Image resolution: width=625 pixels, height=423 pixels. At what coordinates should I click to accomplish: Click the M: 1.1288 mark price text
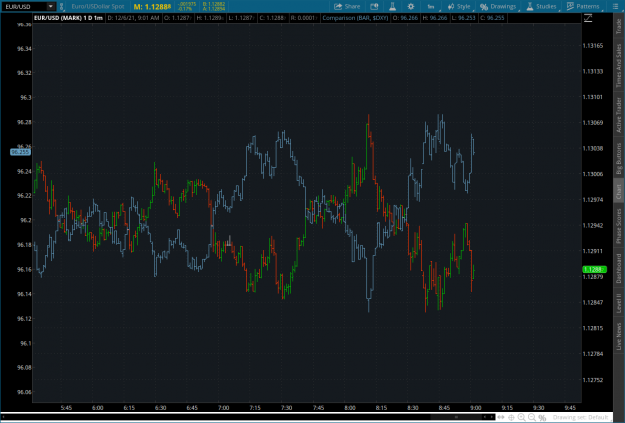tap(152, 6)
